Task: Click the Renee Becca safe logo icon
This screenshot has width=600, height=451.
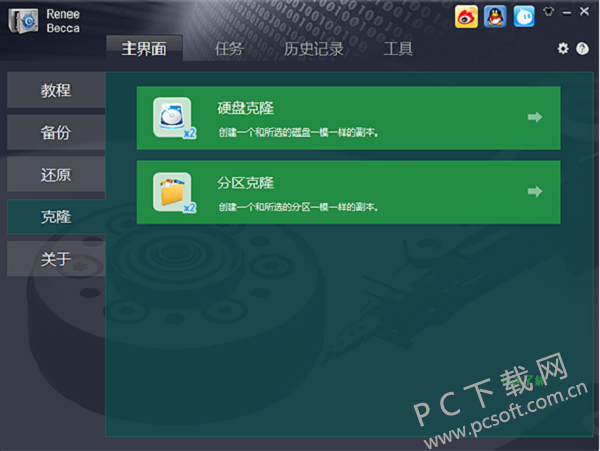Action: click(23, 21)
